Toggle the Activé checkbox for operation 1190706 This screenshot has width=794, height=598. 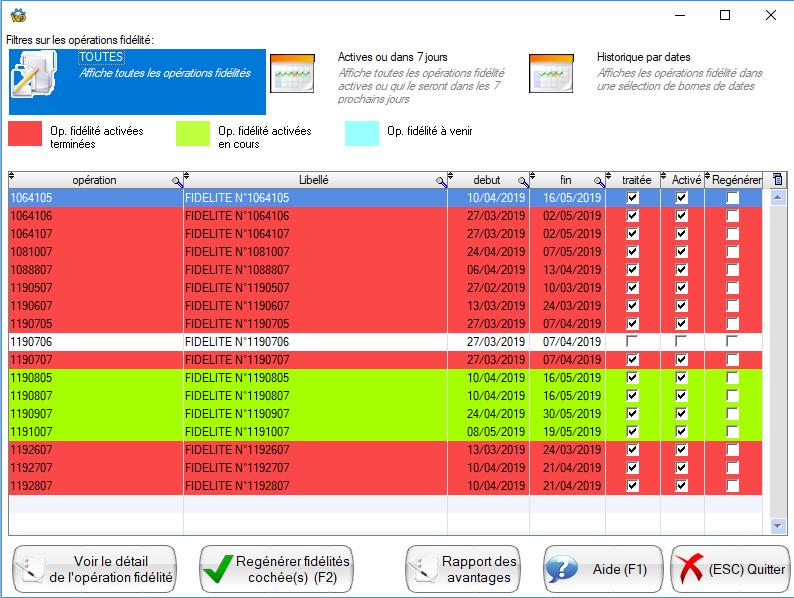click(682, 342)
